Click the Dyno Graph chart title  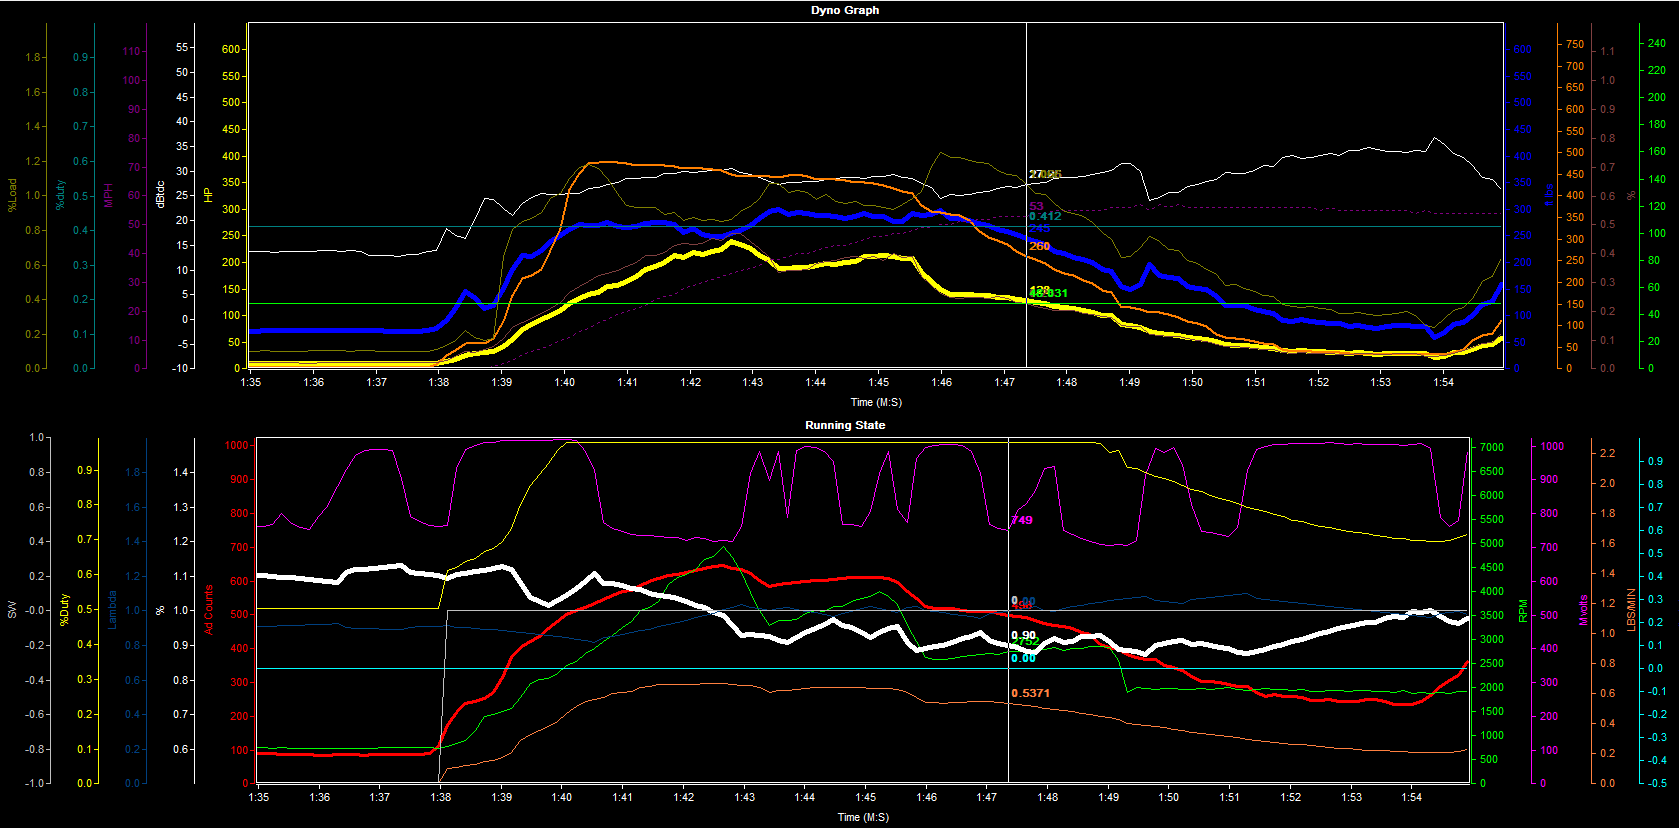[845, 10]
